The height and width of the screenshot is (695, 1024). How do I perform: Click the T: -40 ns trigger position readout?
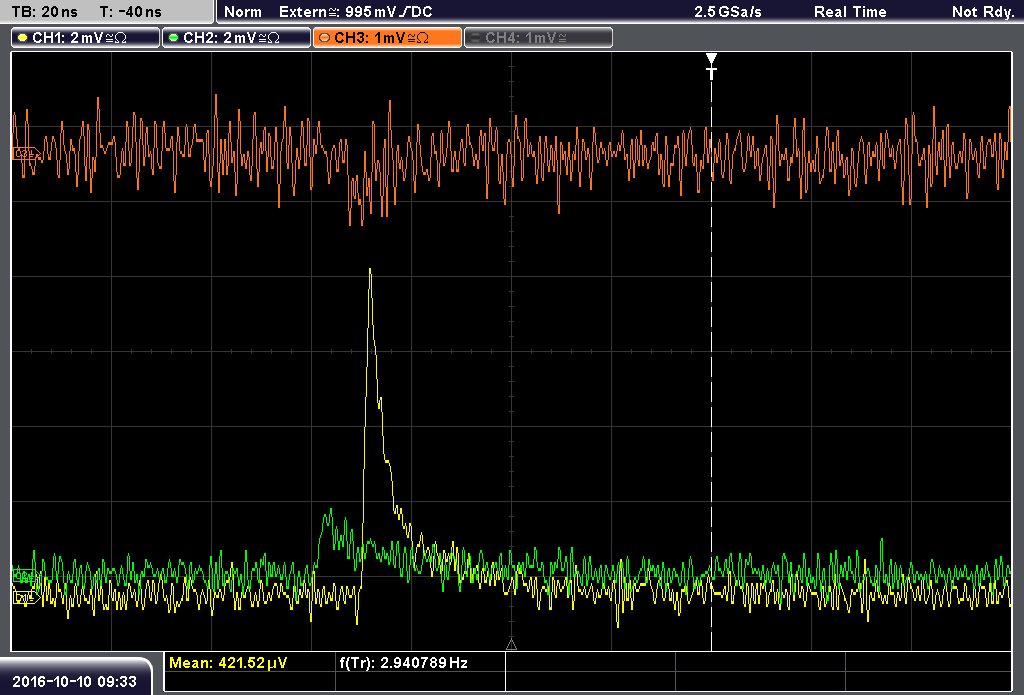131,12
